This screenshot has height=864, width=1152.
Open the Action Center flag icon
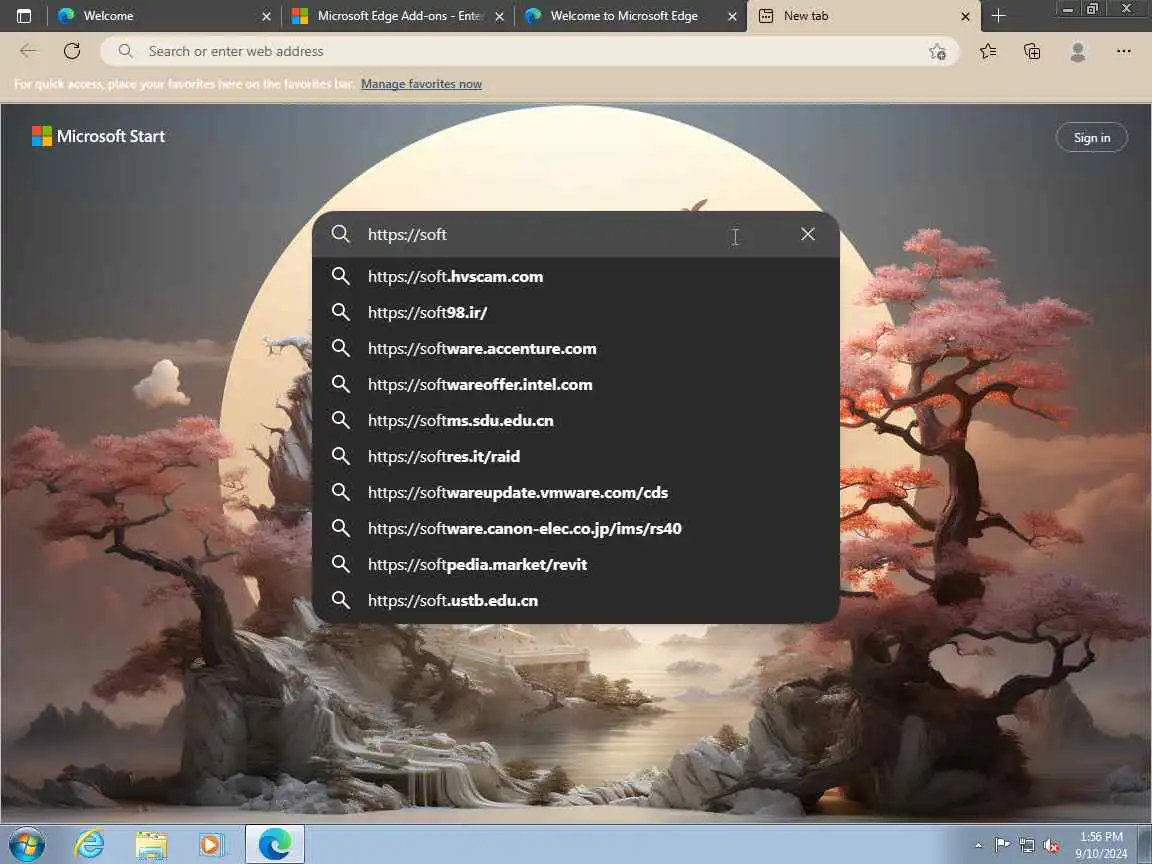[x=1001, y=845]
